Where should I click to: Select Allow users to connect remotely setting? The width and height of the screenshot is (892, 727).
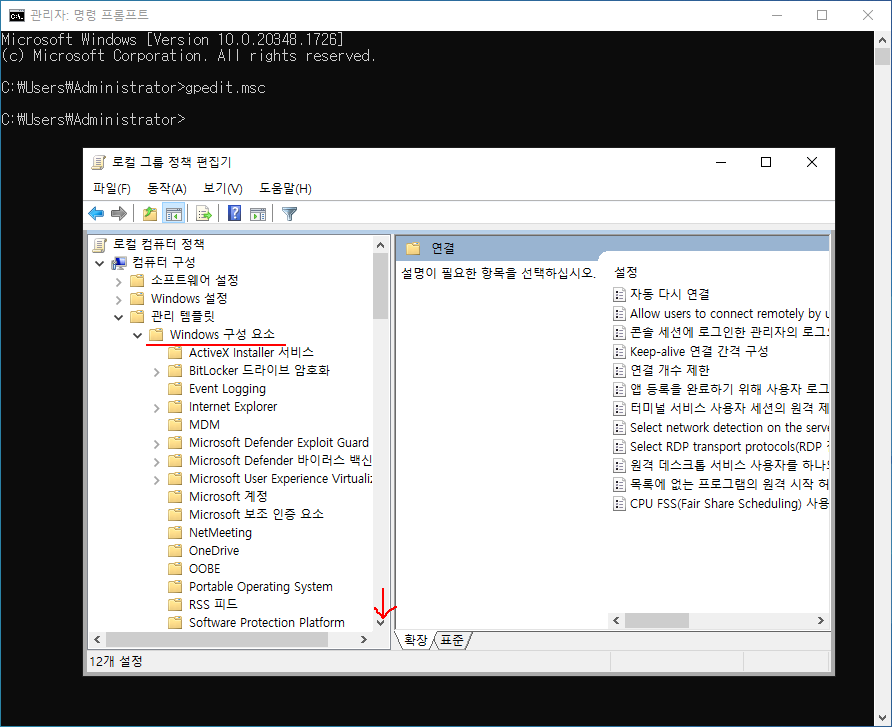click(x=729, y=313)
